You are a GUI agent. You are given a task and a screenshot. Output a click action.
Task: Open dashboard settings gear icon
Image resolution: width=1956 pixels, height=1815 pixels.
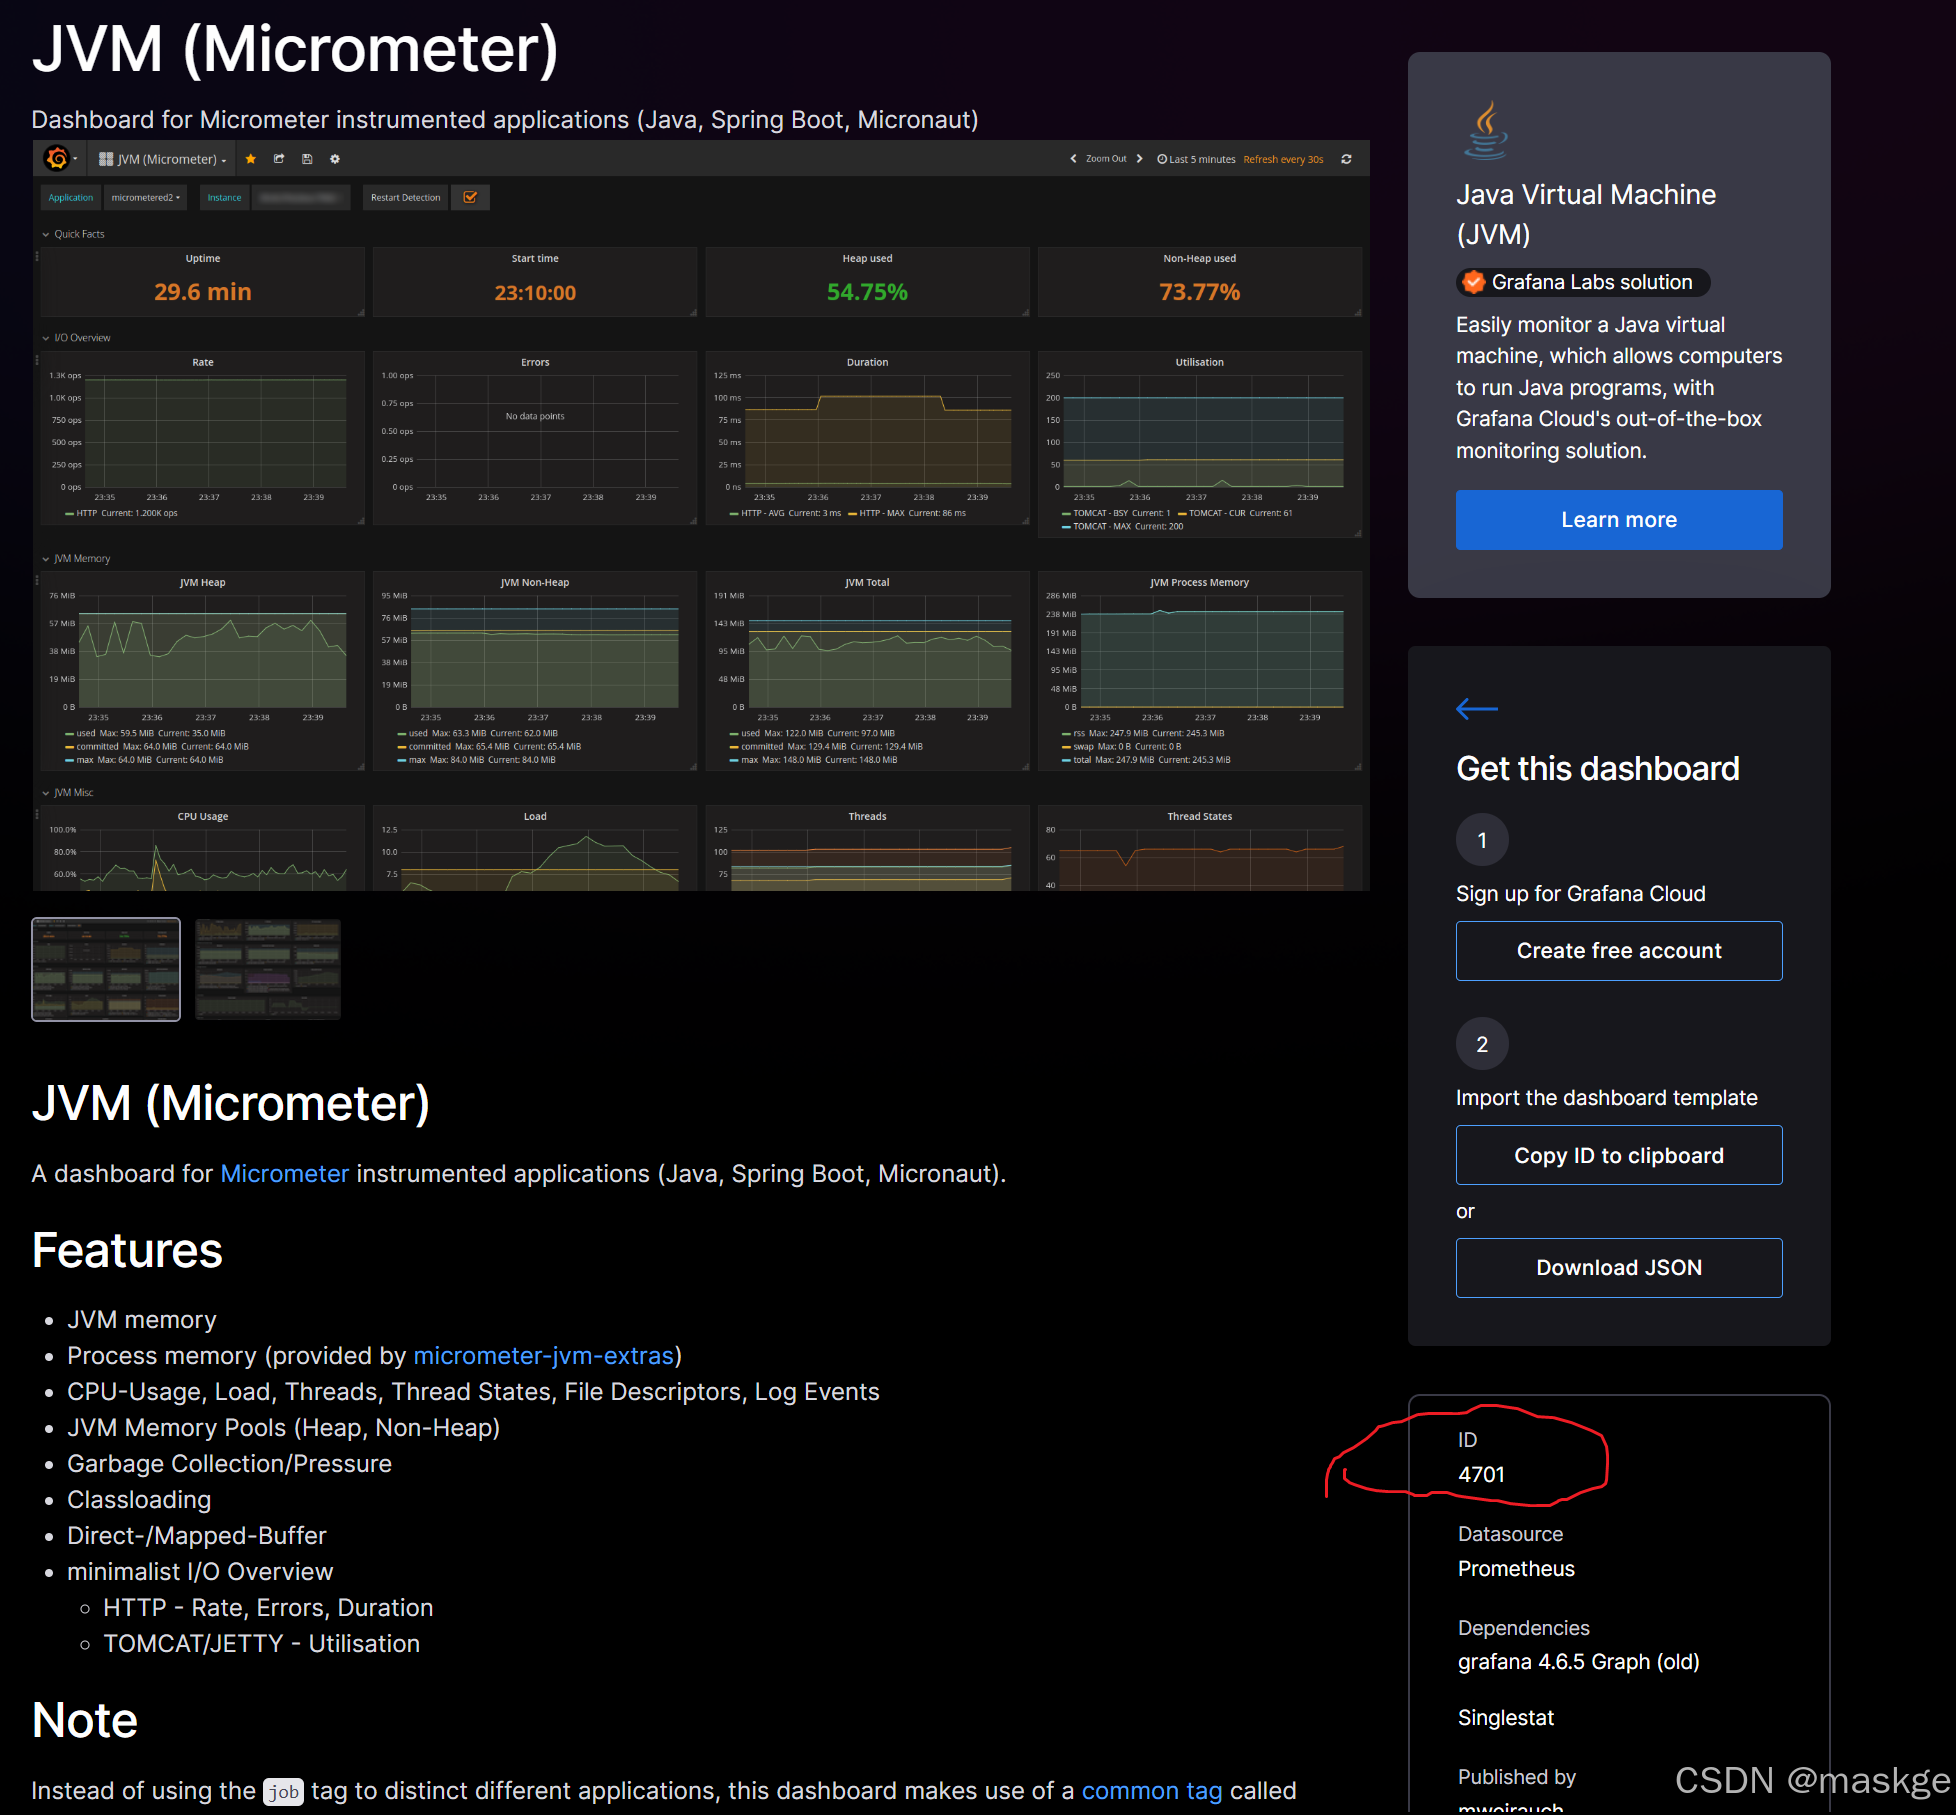pyautogui.click(x=335, y=159)
